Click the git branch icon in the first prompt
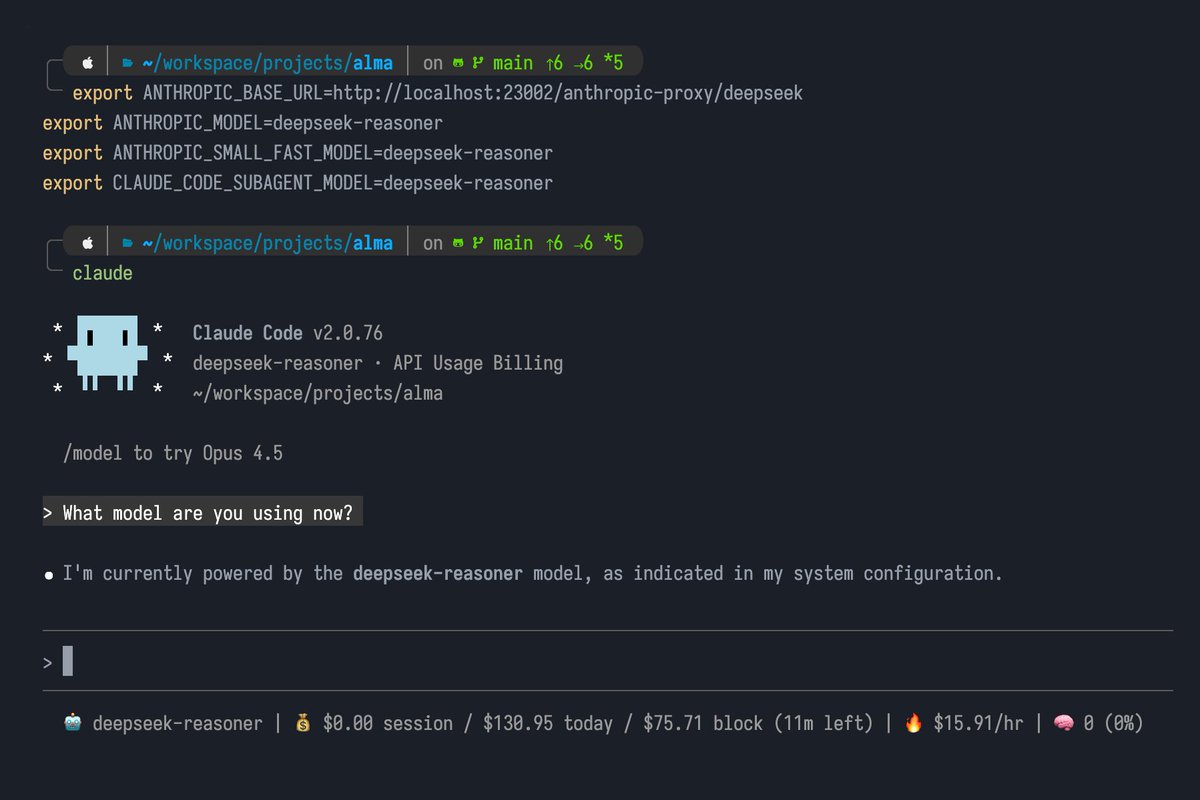The height and width of the screenshot is (800, 1200). (x=478, y=63)
